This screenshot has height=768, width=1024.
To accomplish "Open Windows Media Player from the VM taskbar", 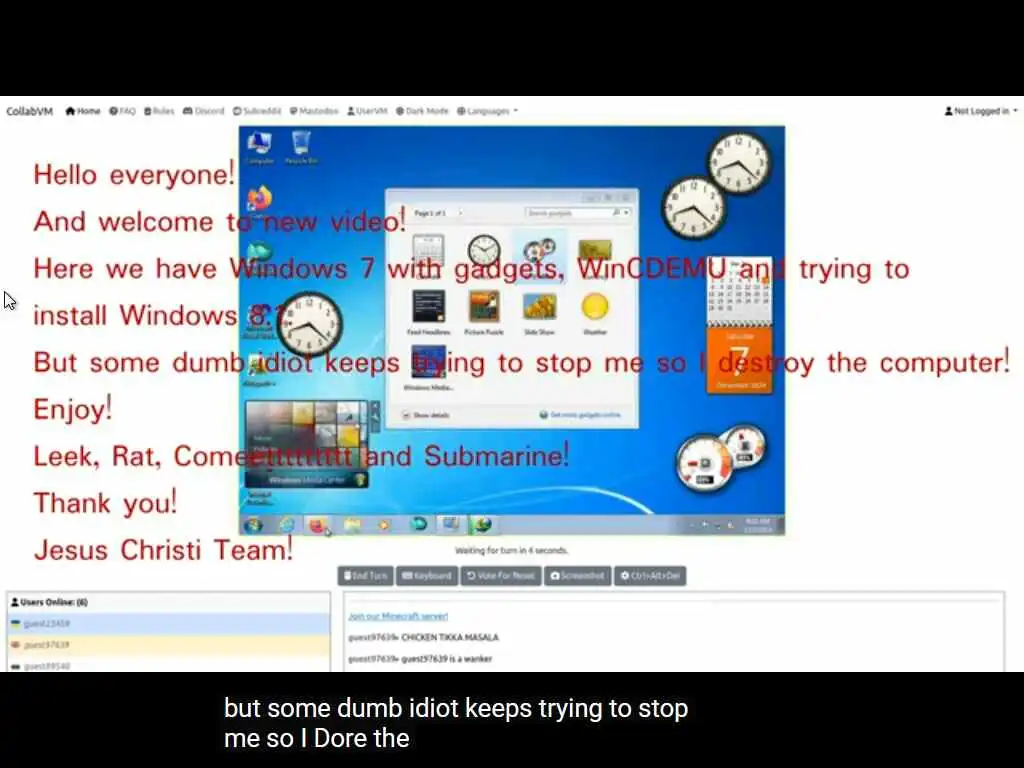I will click(384, 525).
